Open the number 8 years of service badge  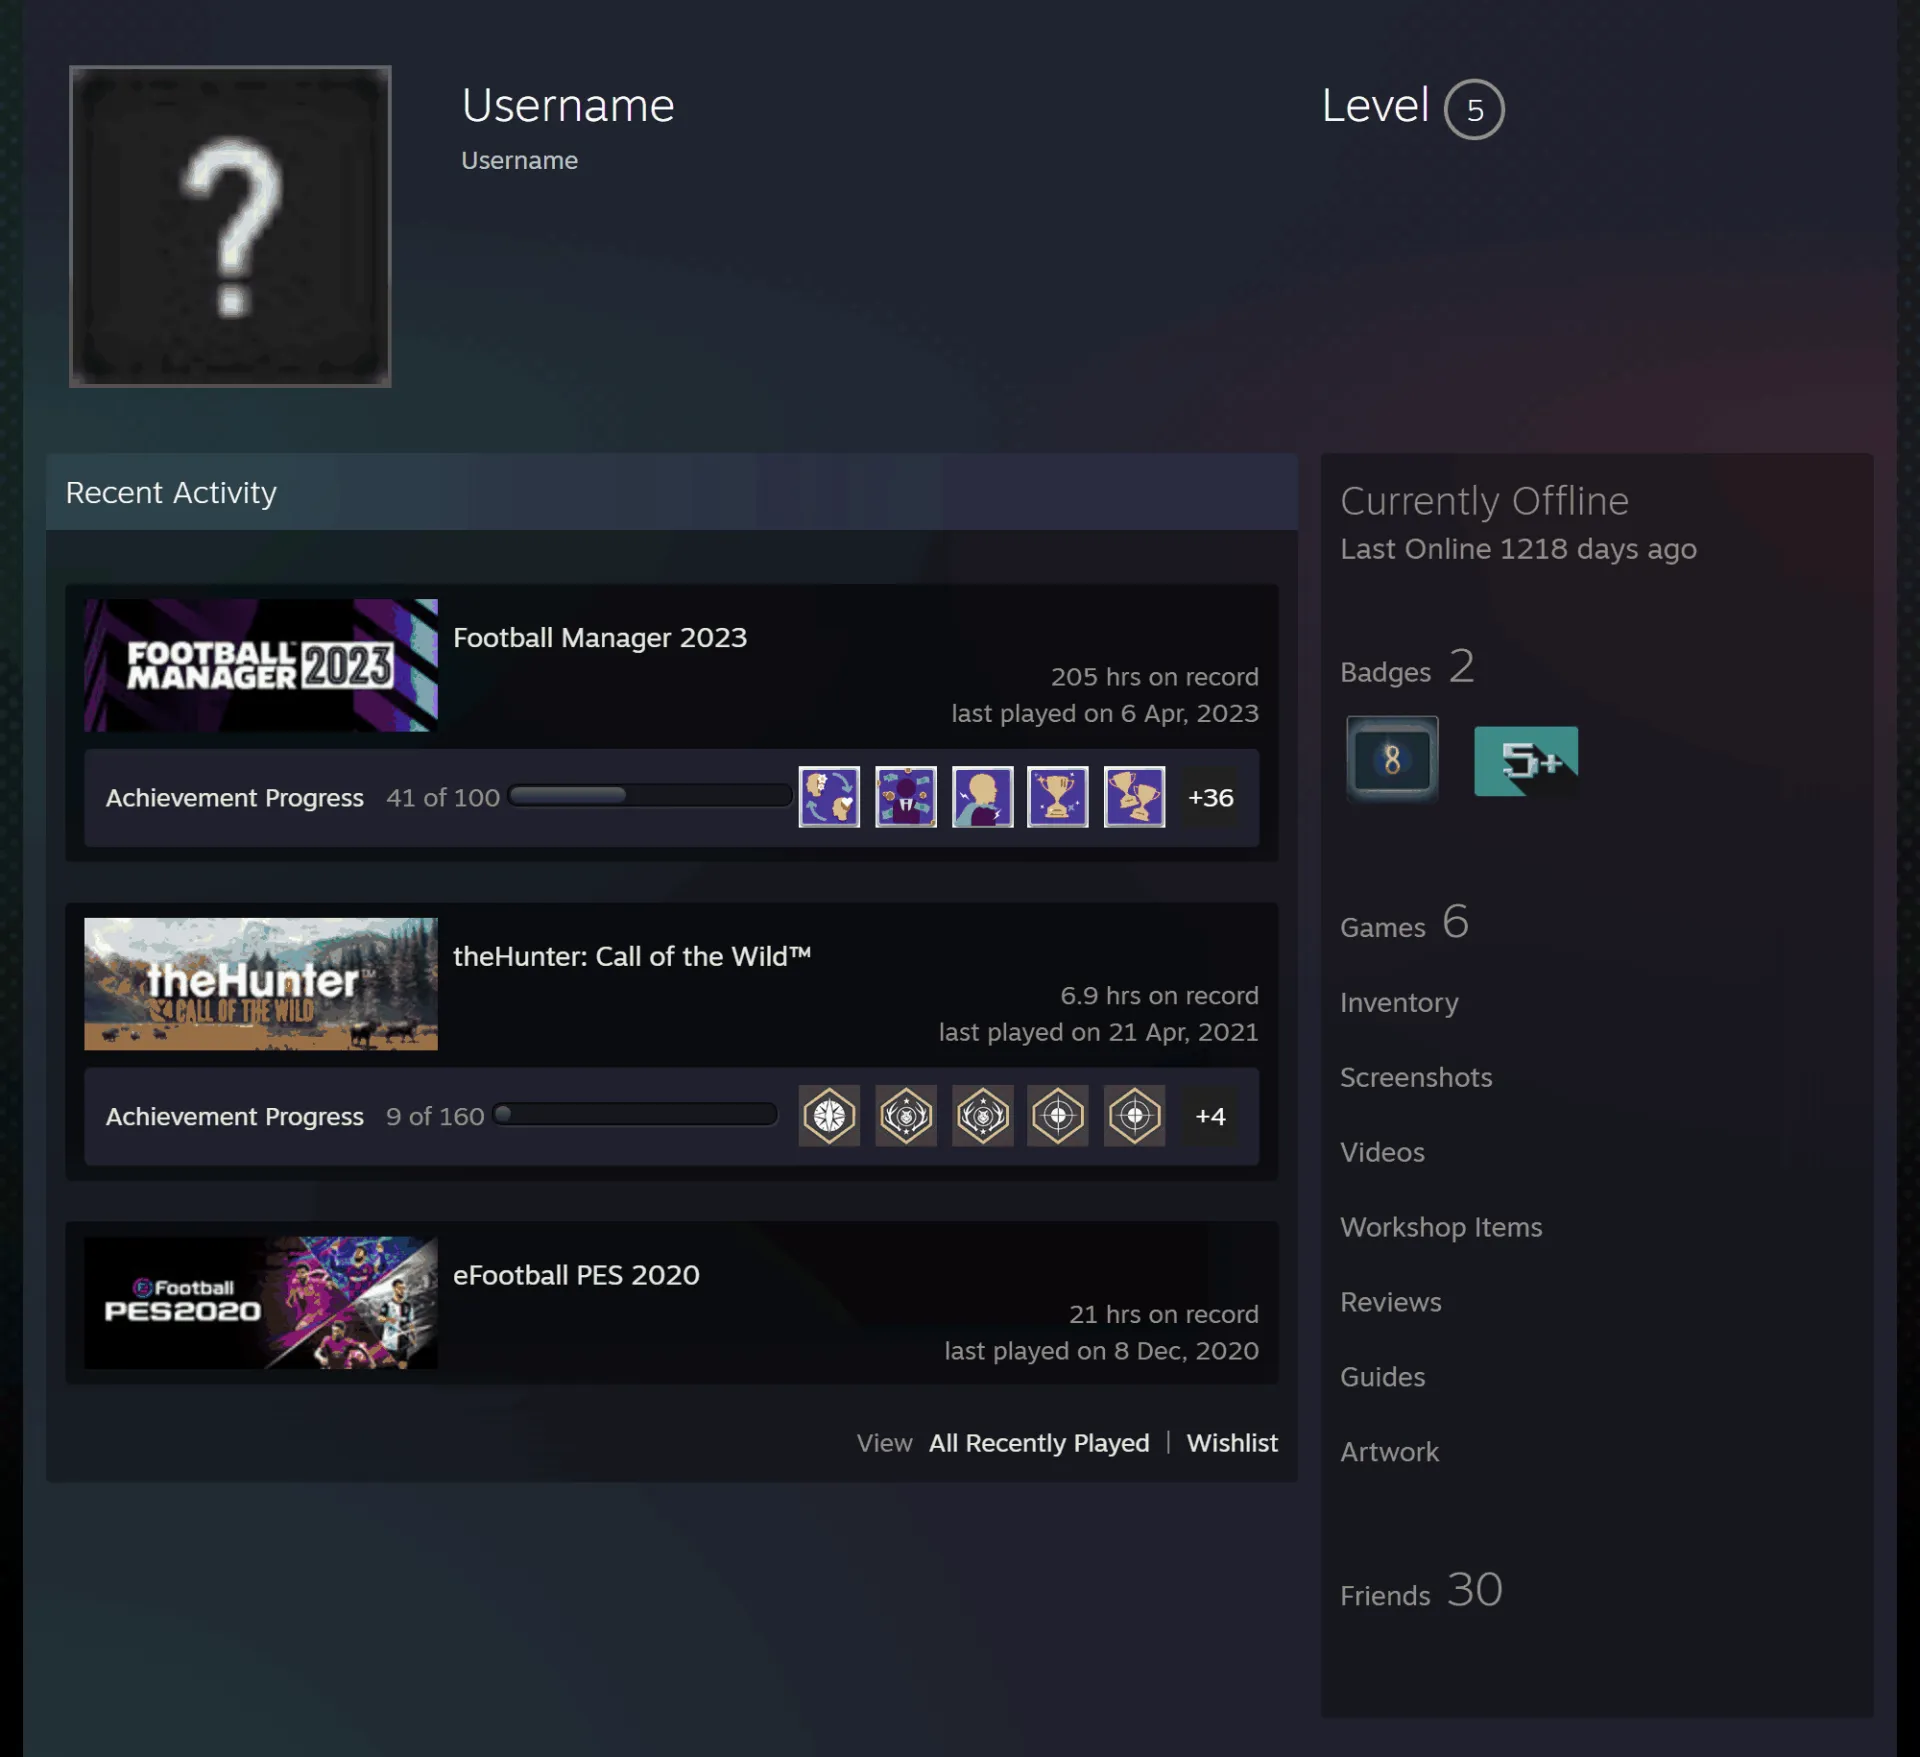click(x=1392, y=760)
